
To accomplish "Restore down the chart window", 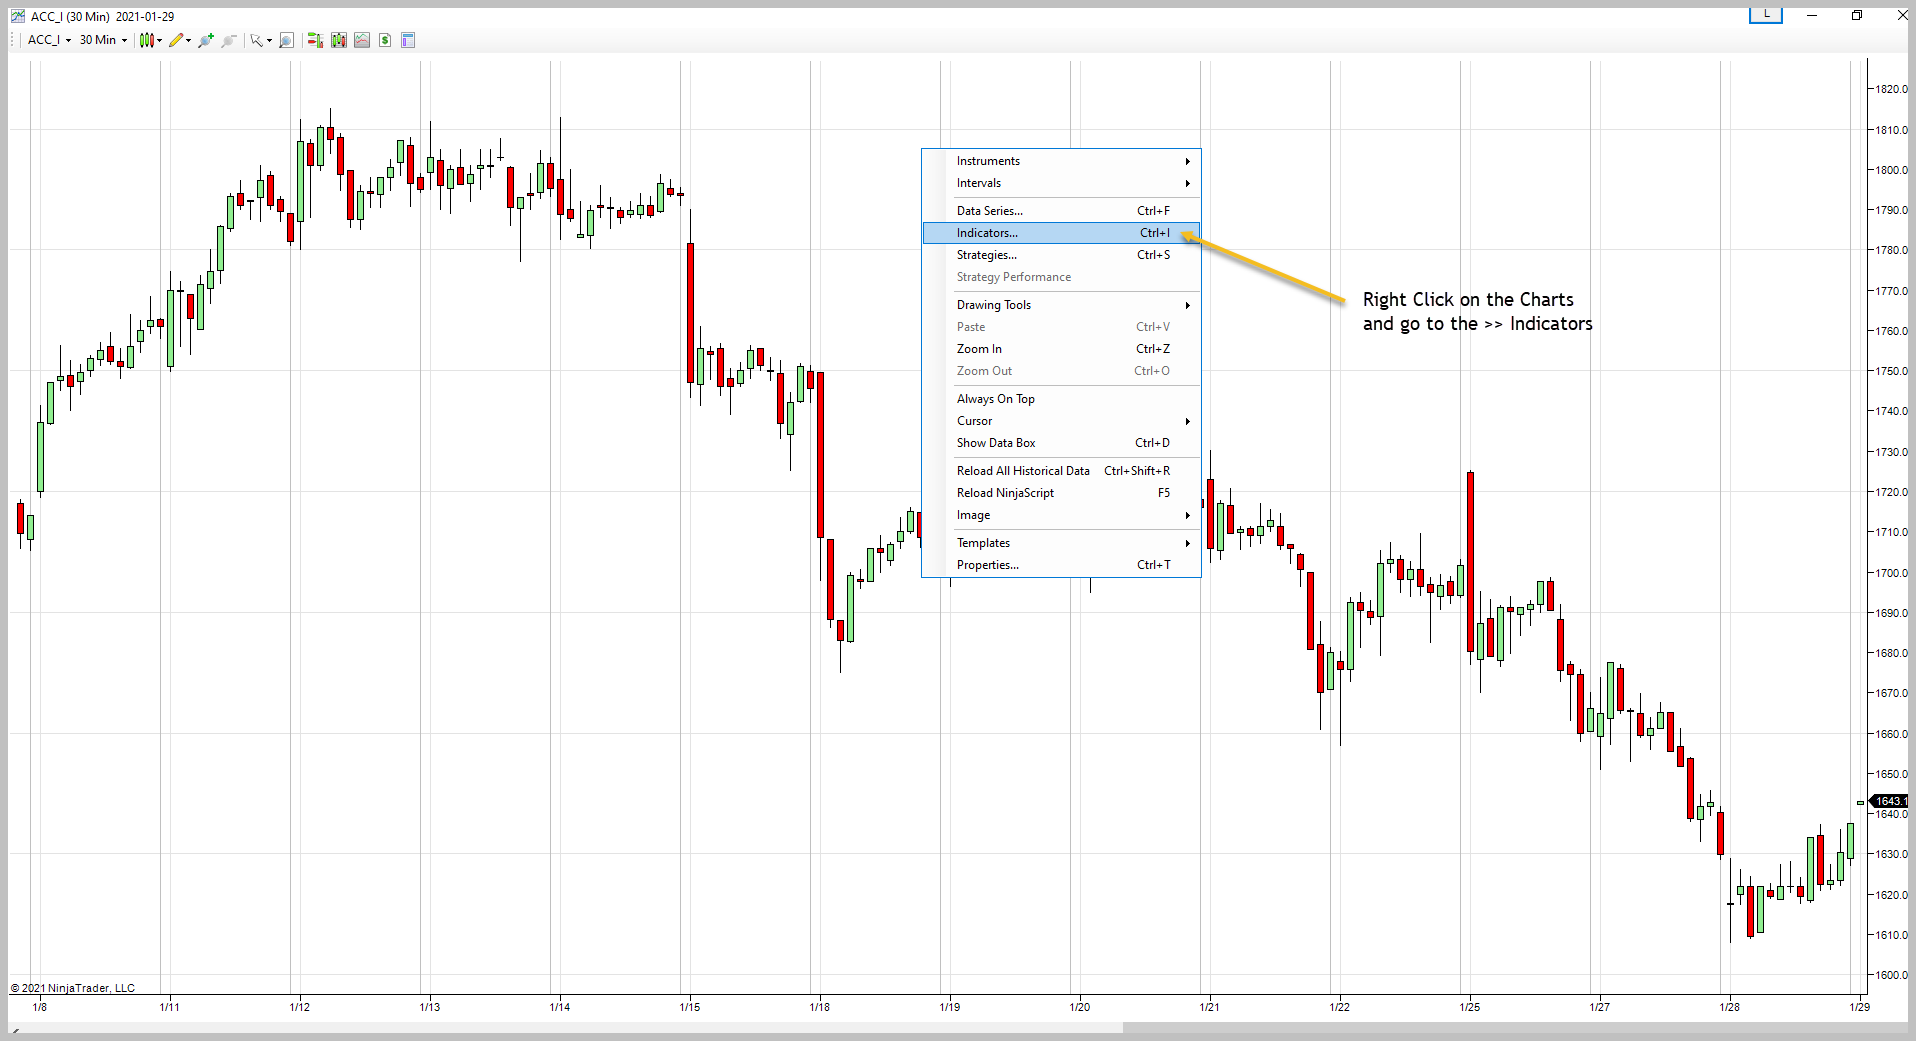I will pyautogui.click(x=1857, y=15).
